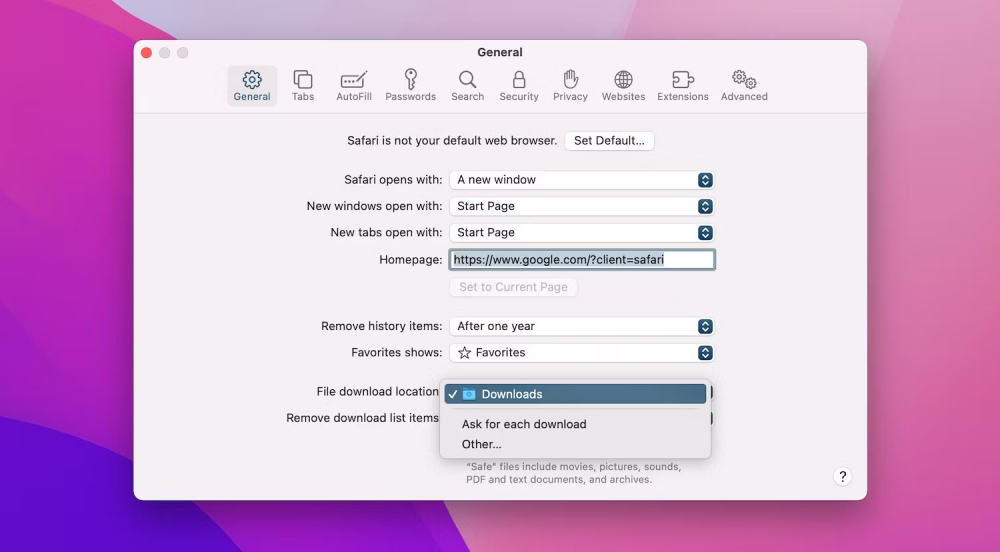Expand the 'Safari opens with' dropdown

tap(581, 180)
